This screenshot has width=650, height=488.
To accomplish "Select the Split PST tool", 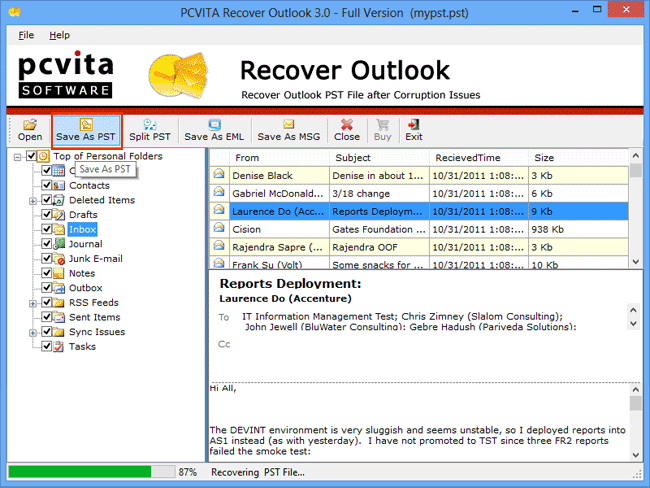I will (x=150, y=130).
